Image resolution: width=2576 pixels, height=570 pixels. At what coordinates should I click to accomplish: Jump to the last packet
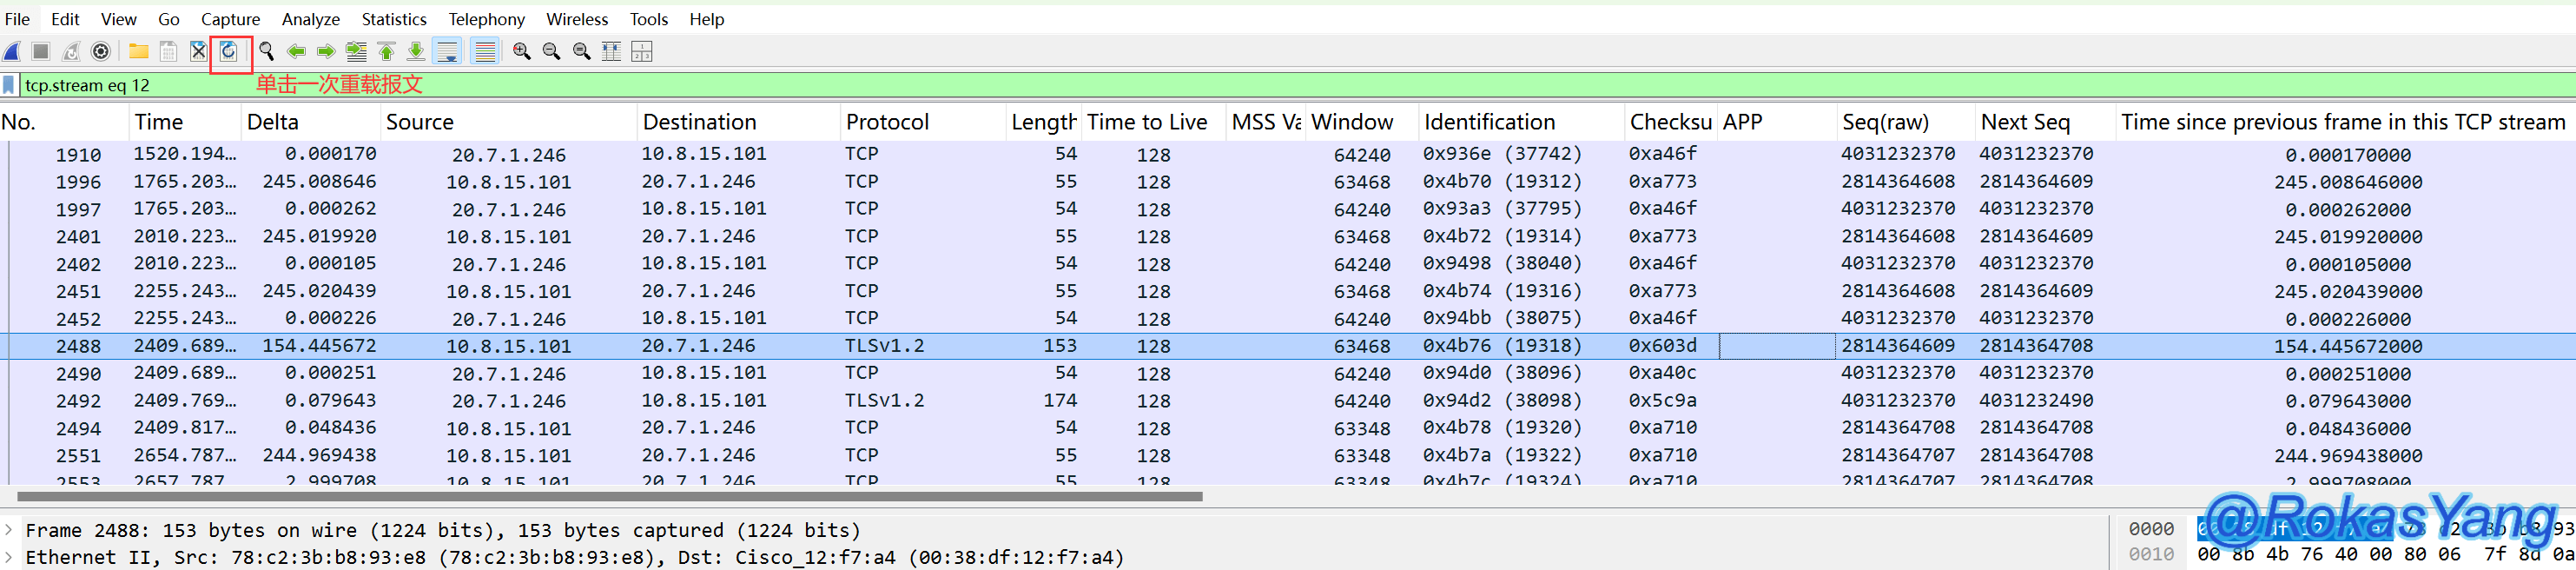416,51
